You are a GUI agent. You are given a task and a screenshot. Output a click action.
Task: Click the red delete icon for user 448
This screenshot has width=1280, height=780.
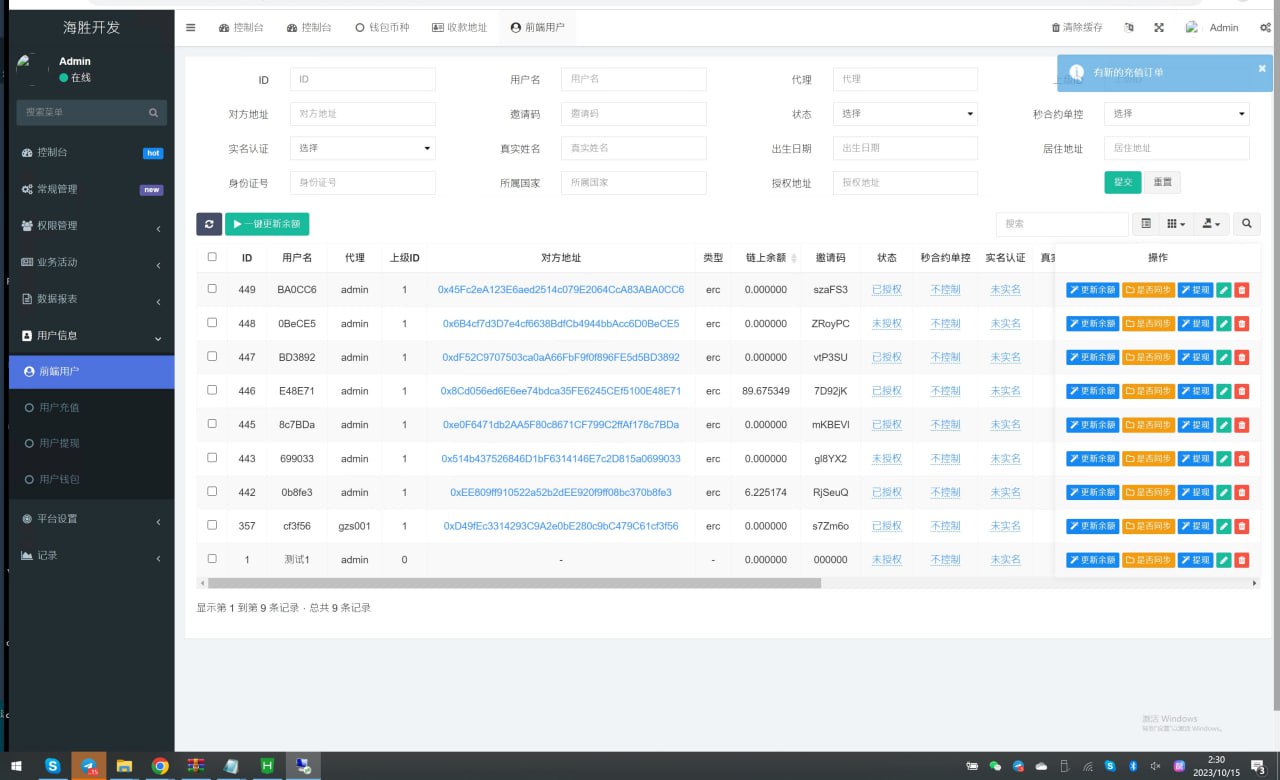1241,324
